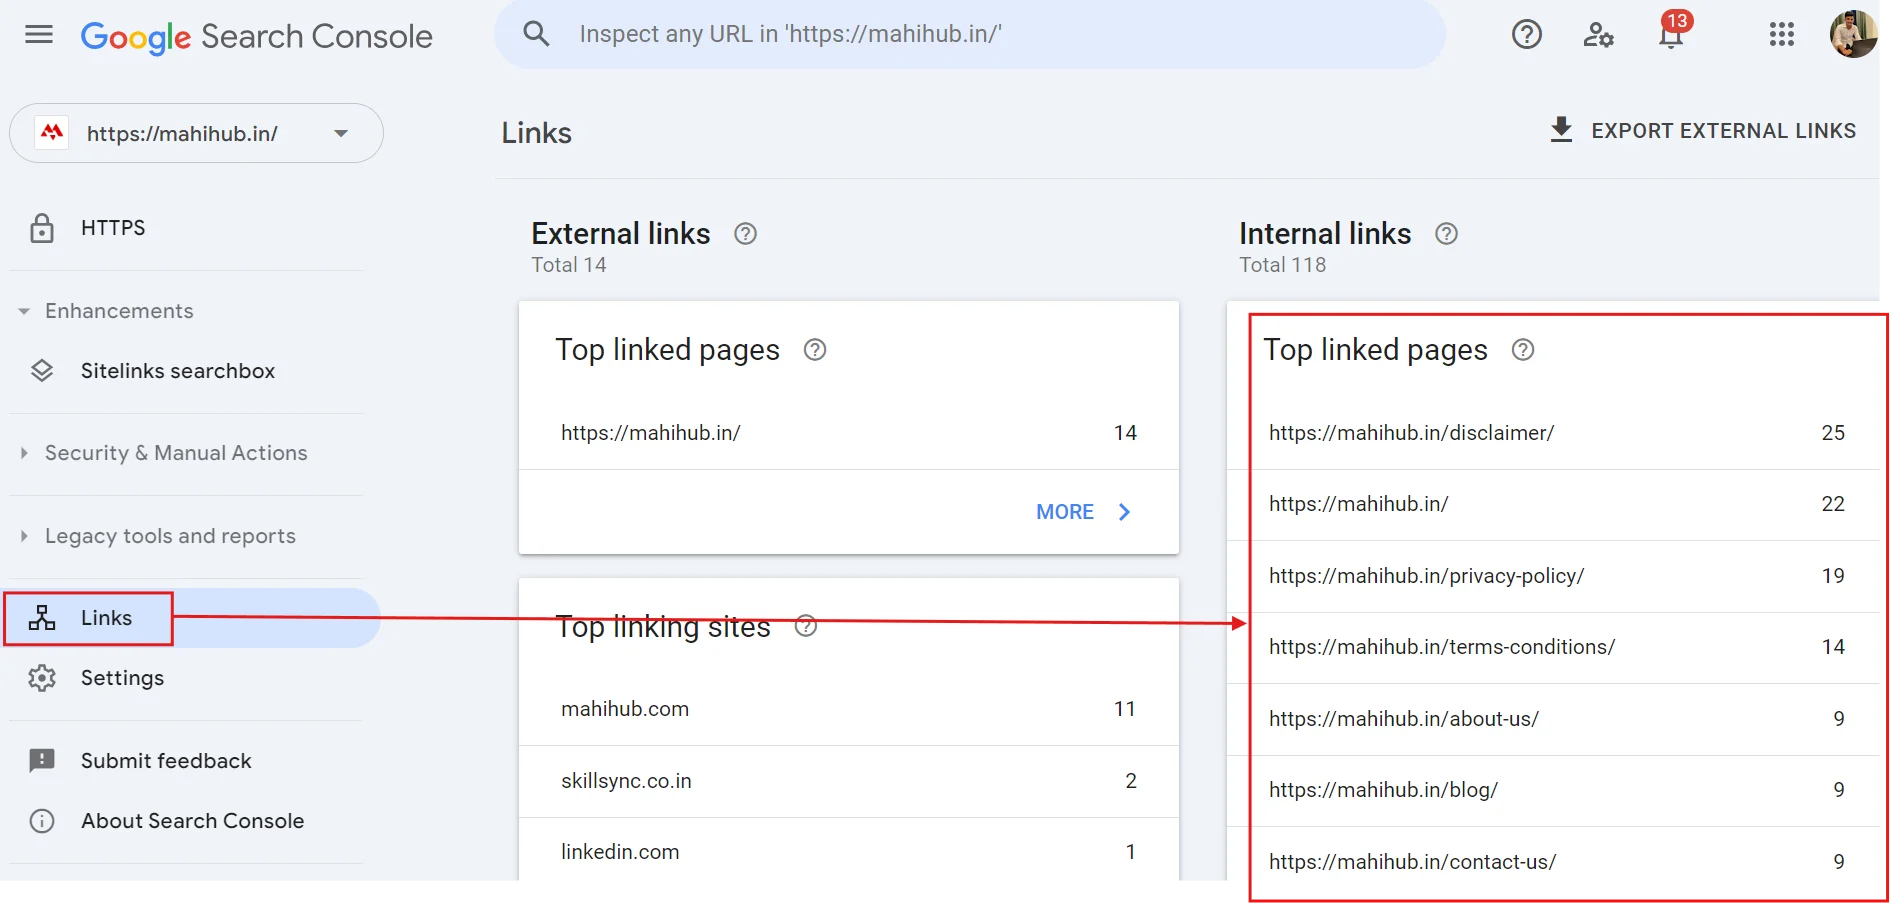
Task: Open the notifications bell with 13 alerts
Action: click(1671, 35)
